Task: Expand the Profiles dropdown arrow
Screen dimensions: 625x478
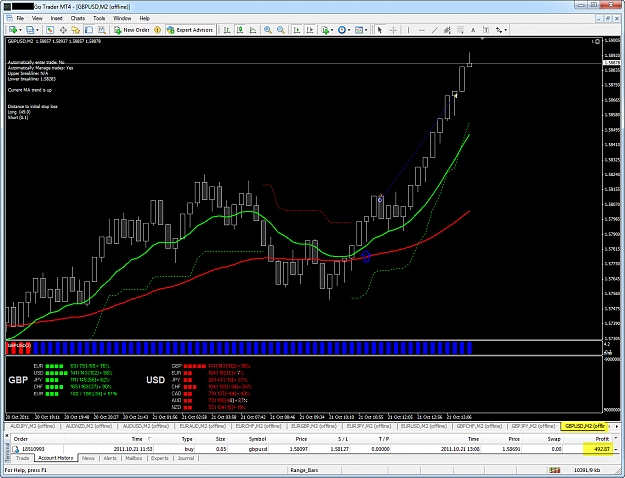Action: 37,30
